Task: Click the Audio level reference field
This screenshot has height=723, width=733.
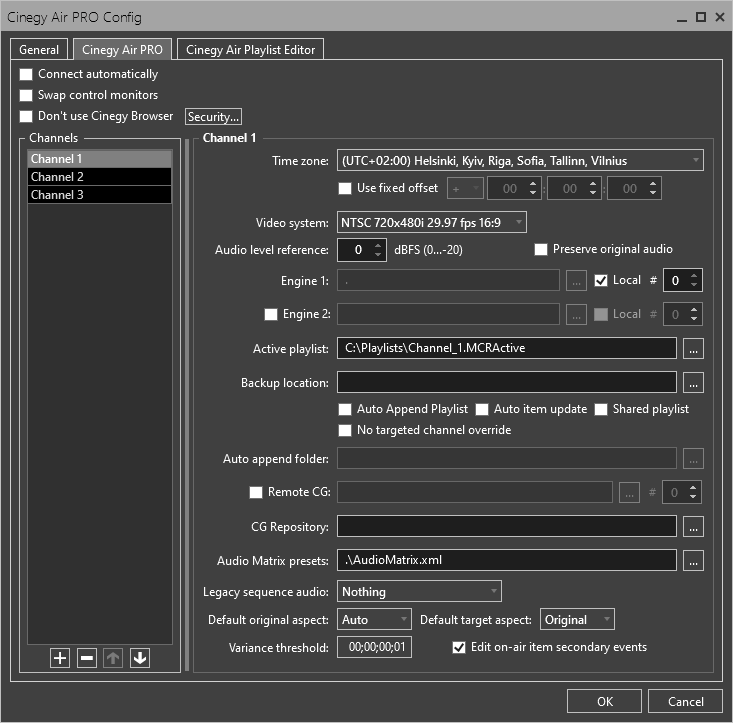Action: [x=356, y=250]
